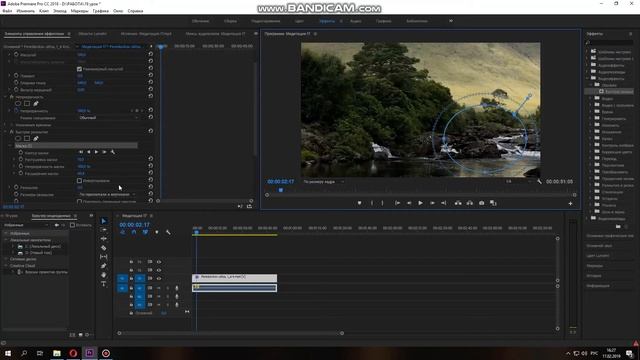Toggle Blurriness stopwatch animation

click(x=16, y=187)
